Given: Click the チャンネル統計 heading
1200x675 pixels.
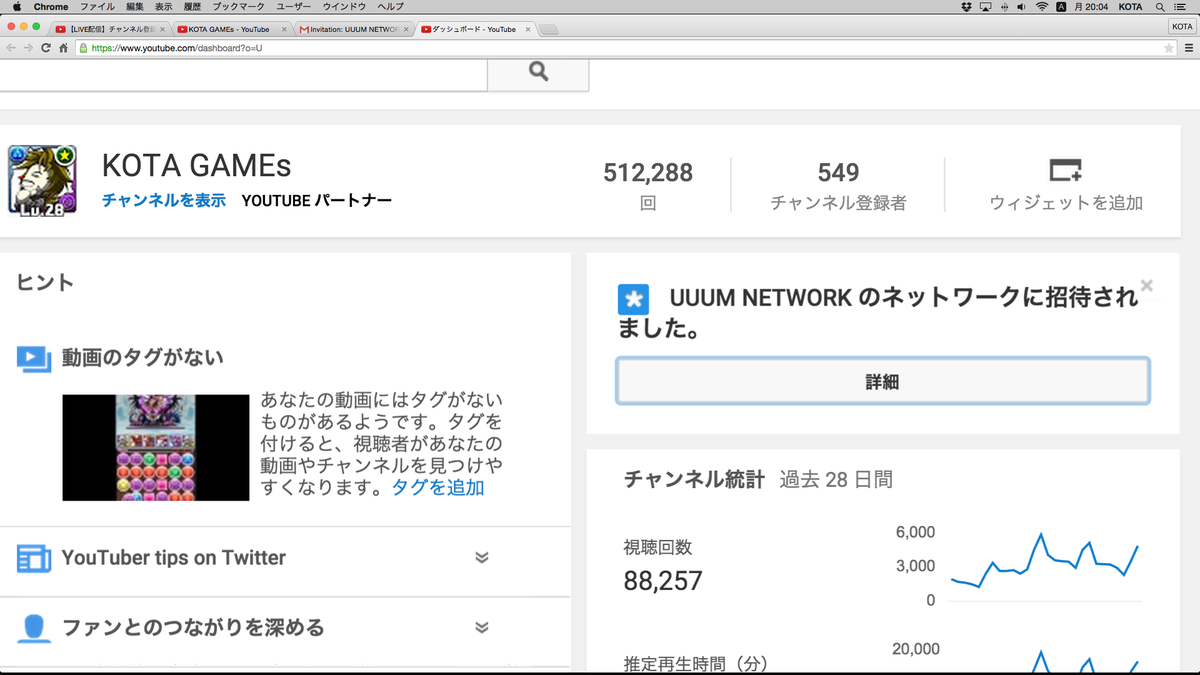Looking at the screenshot, I should coord(694,479).
